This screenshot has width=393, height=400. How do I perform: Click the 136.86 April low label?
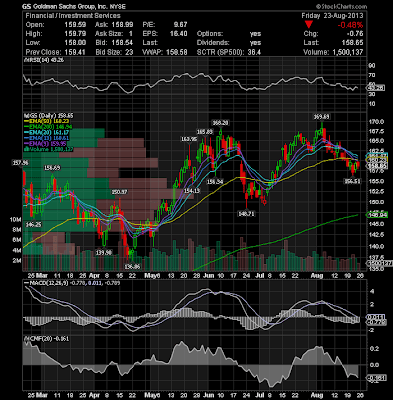[x=132, y=267]
